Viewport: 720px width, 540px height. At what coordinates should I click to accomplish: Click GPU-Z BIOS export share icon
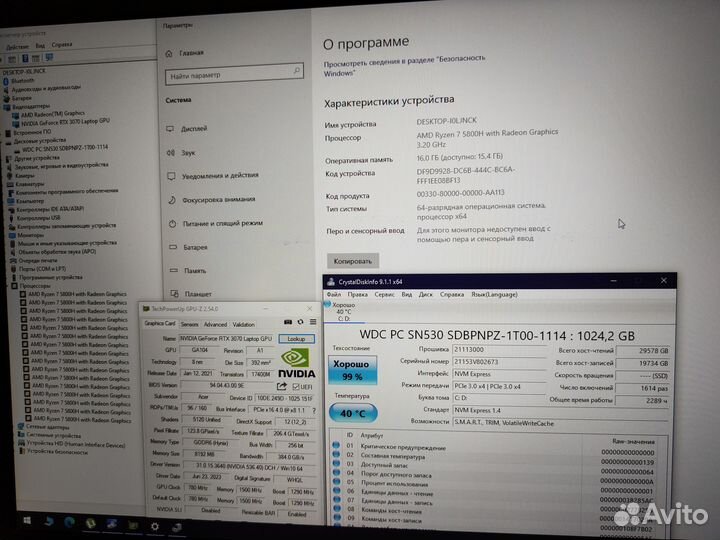[x=282, y=386]
